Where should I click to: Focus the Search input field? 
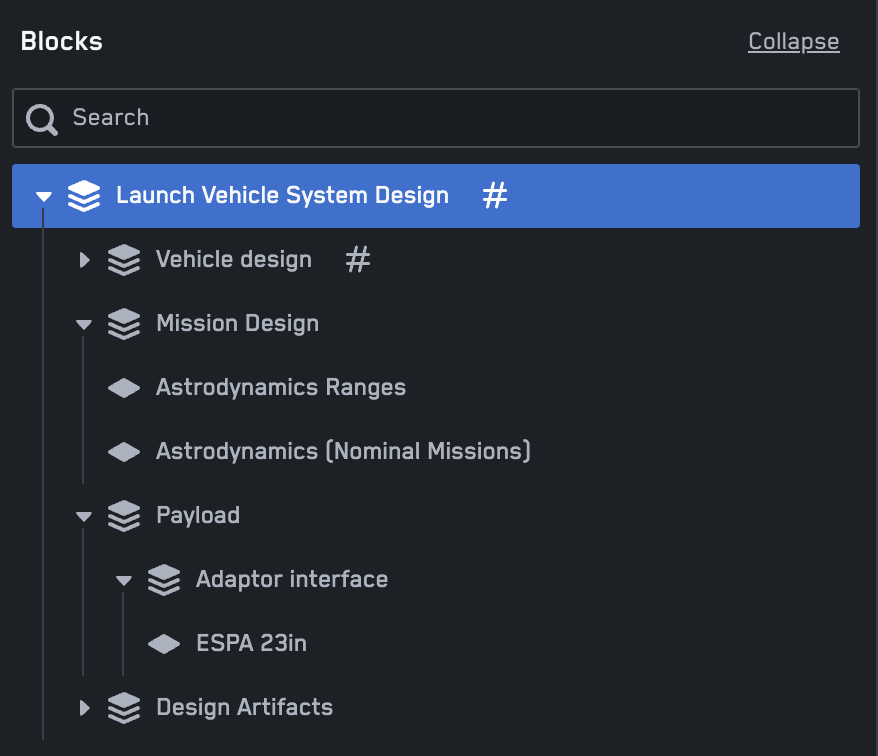pyautogui.click(x=436, y=118)
